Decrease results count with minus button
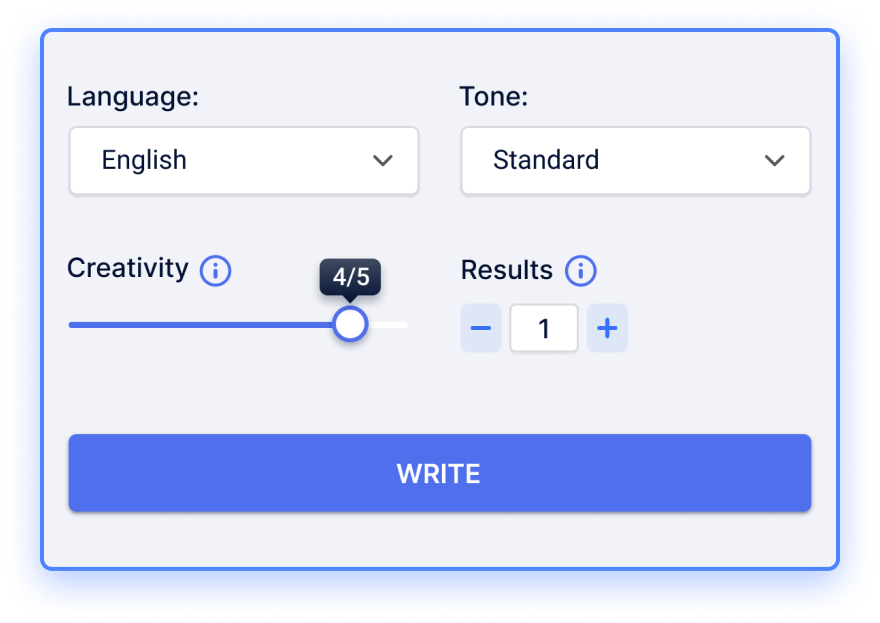This screenshot has width=880, height=623. coord(480,328)
